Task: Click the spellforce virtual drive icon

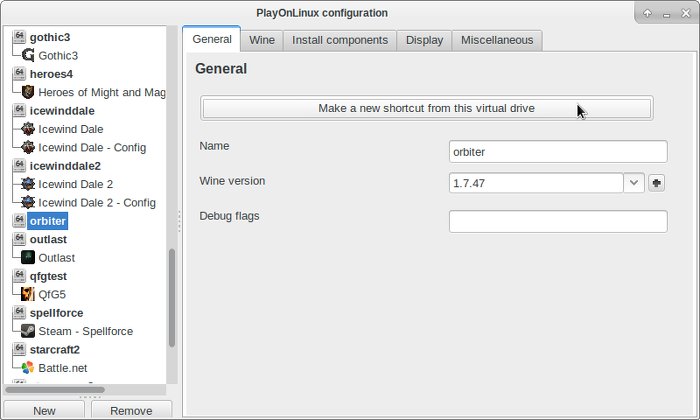Action: pos(19,312)
